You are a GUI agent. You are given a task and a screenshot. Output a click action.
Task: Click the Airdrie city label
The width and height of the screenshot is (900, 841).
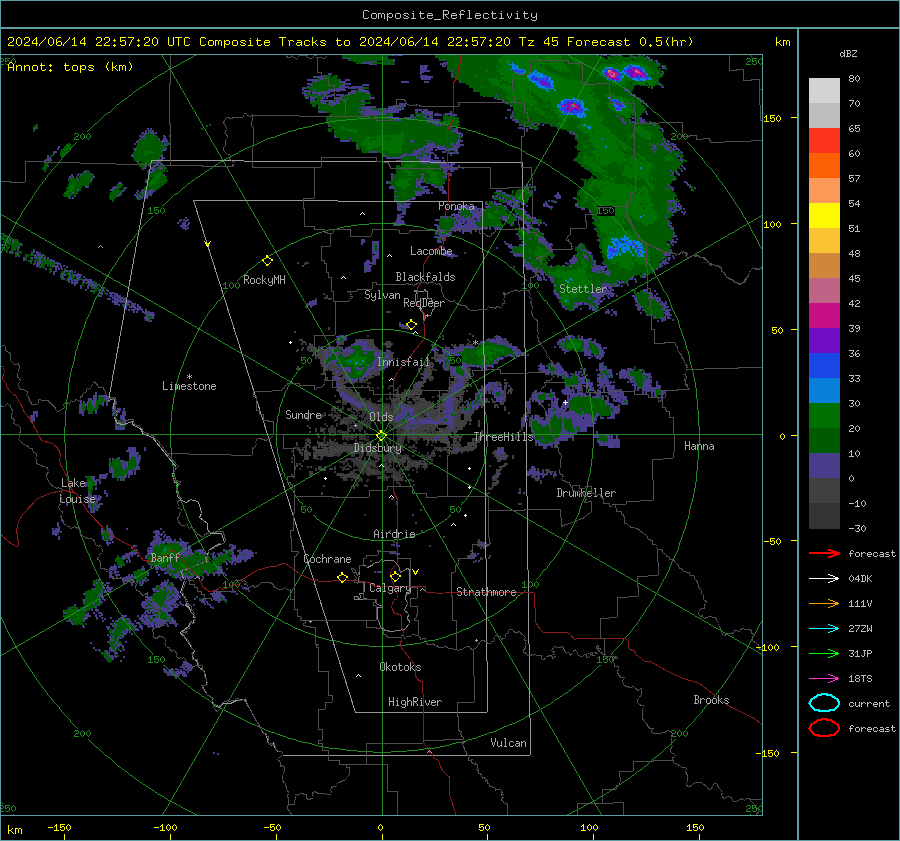394,534
